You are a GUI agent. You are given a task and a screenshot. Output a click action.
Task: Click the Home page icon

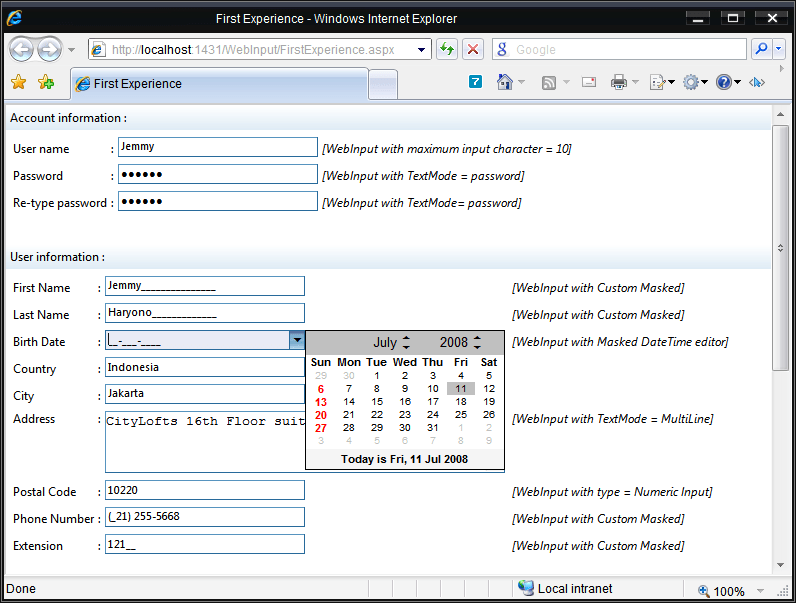(505, 83)
